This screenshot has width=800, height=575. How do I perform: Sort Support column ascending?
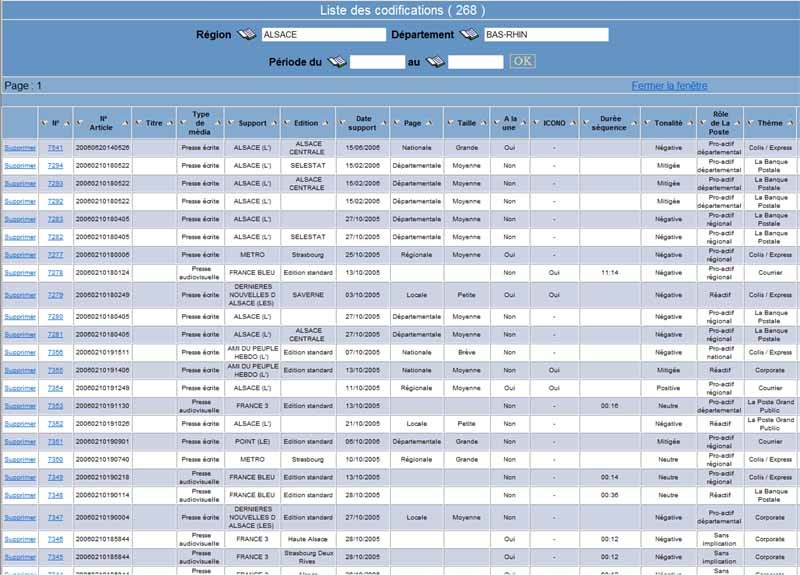pos(274,123)
